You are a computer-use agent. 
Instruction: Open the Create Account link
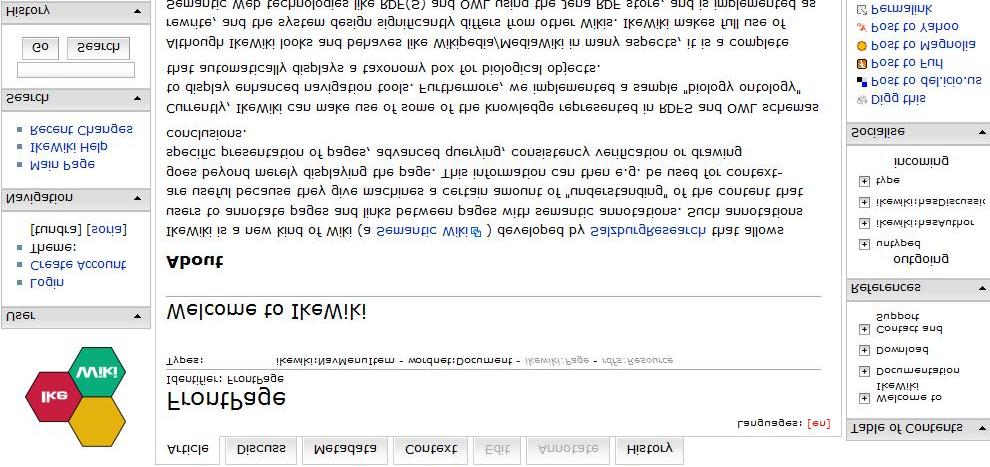(x=78, y=265)
